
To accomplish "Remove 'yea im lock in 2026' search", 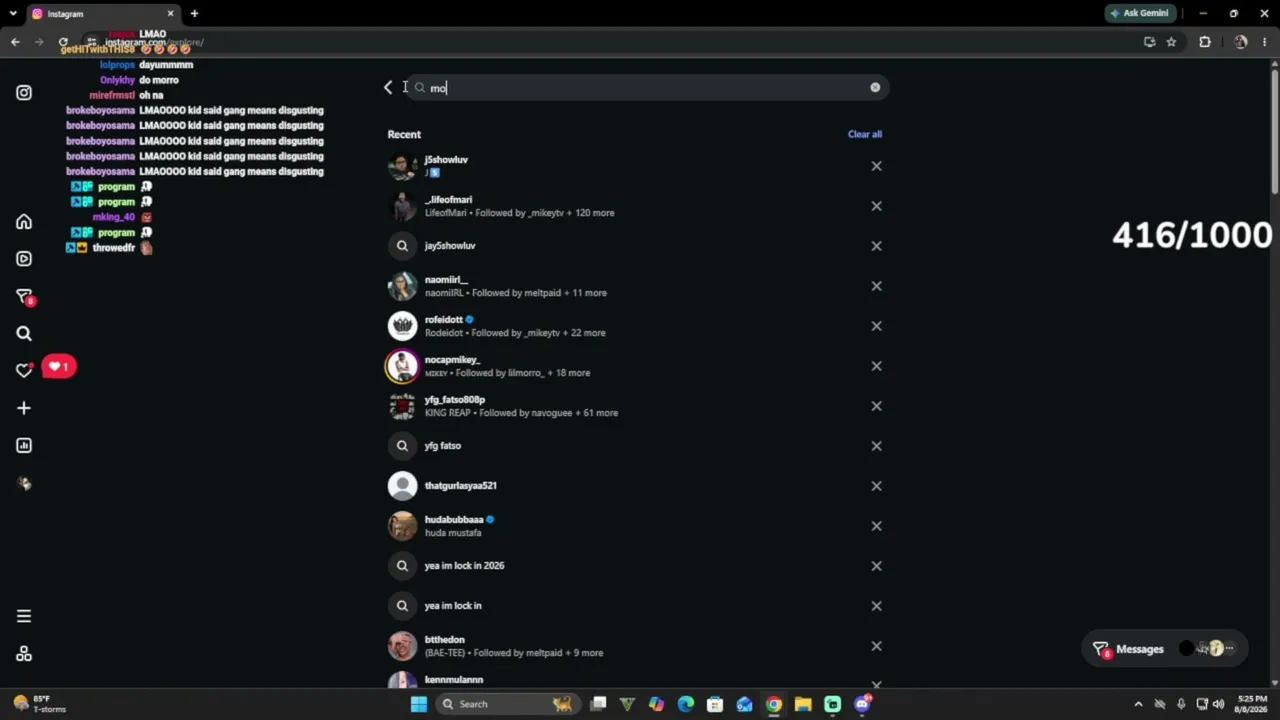I will [x=877, y=566].
